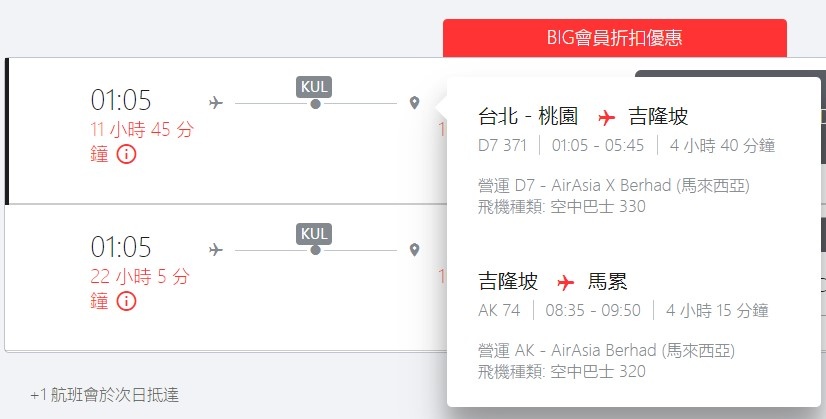
Task: Click the airplane icon in the first flight row
Action: tap(215, 102)
